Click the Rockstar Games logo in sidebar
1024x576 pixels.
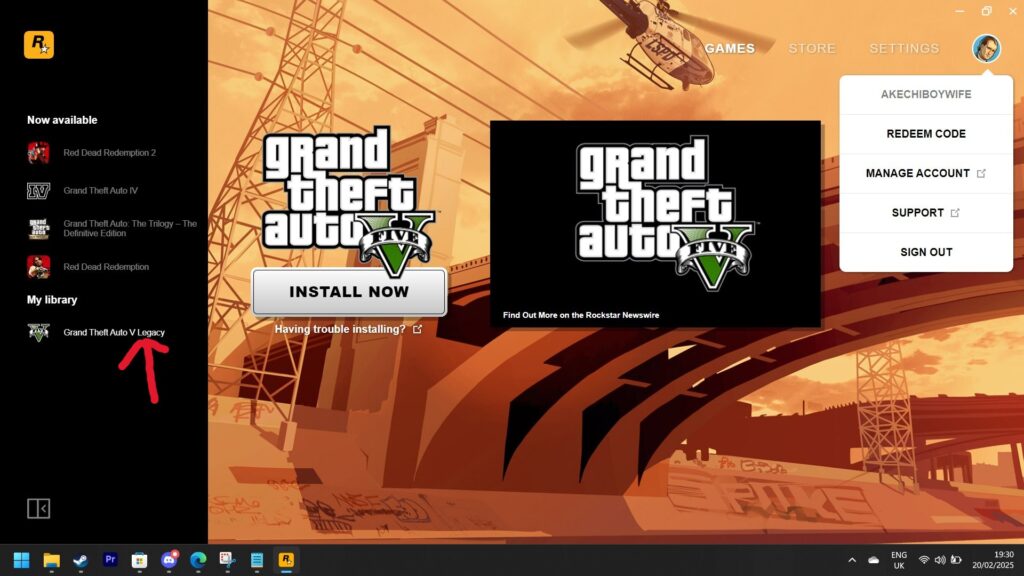38,45
